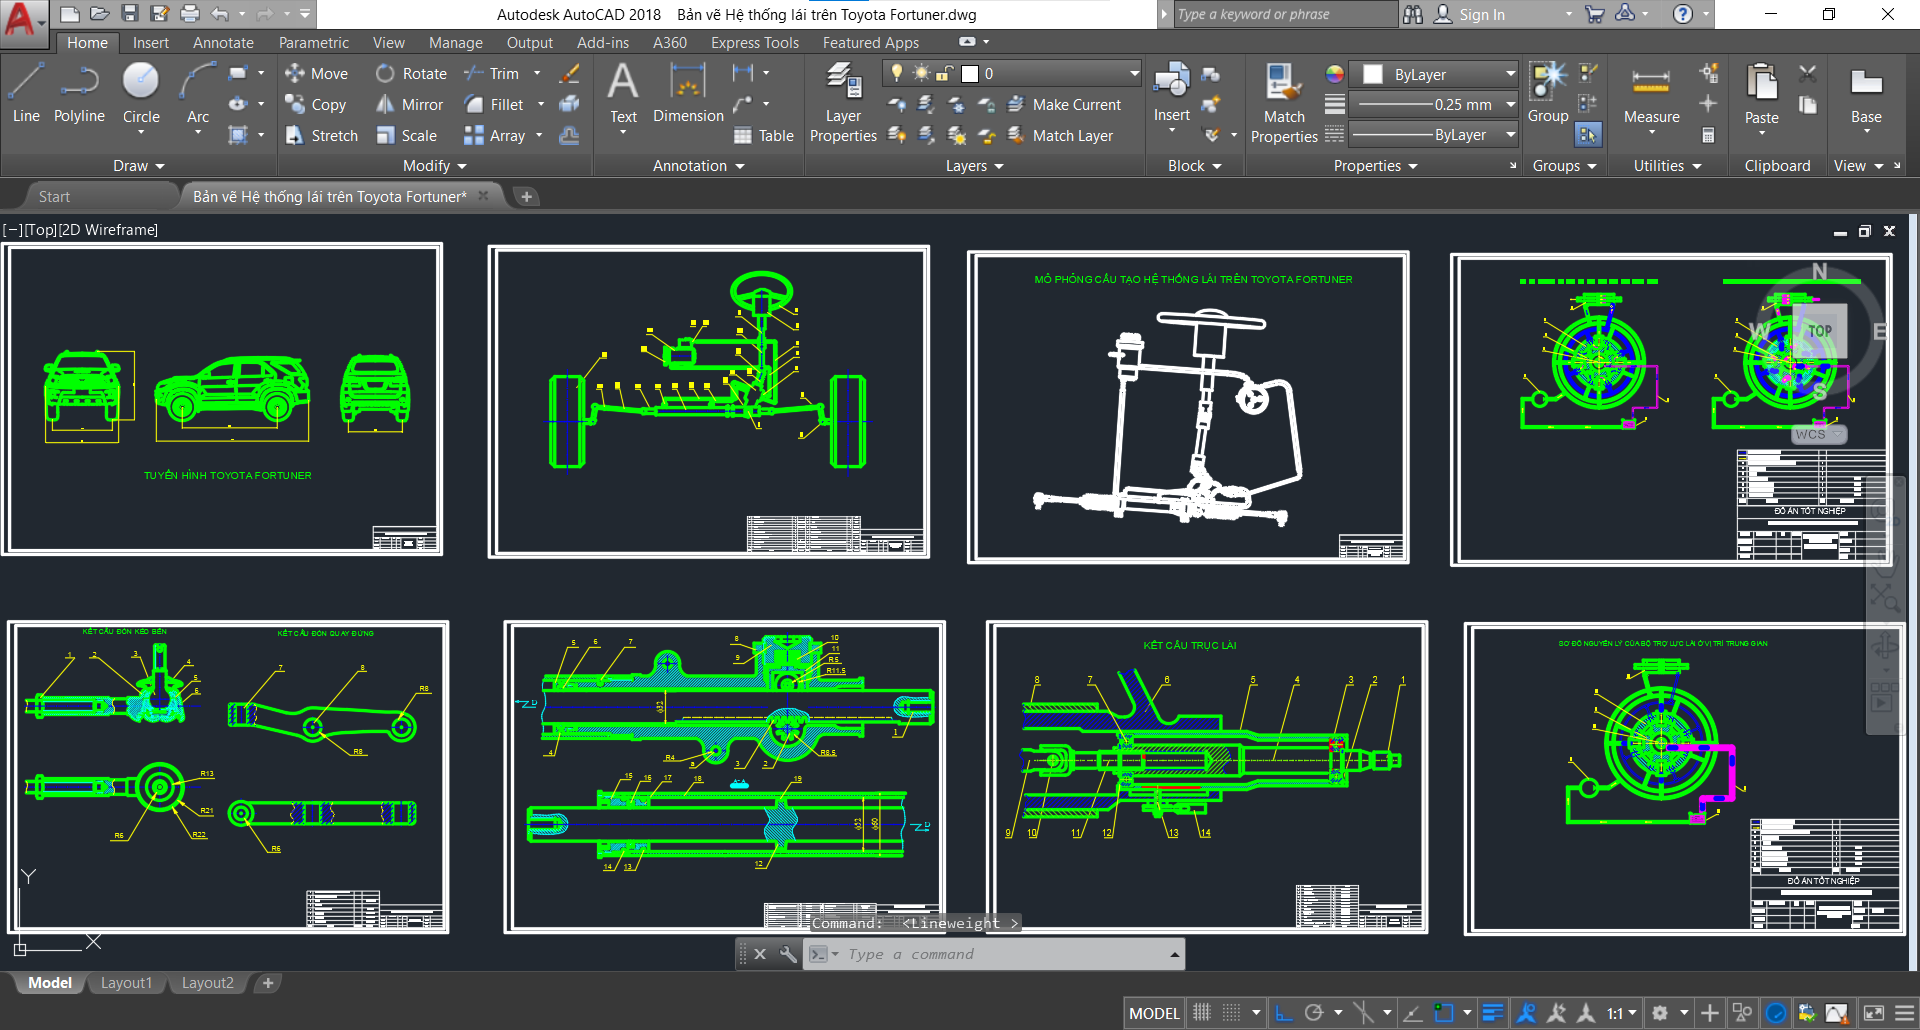This screenshot has width=1920, height=1030.
Task: Click Match Layer button
Action: [1060, 135]
